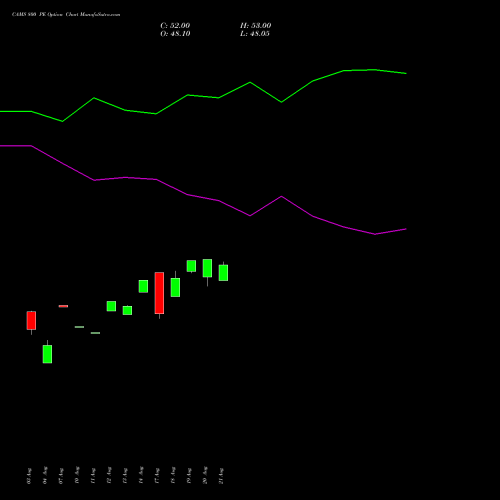
Task: Click the 12 Aug date label
Action: 109,476
